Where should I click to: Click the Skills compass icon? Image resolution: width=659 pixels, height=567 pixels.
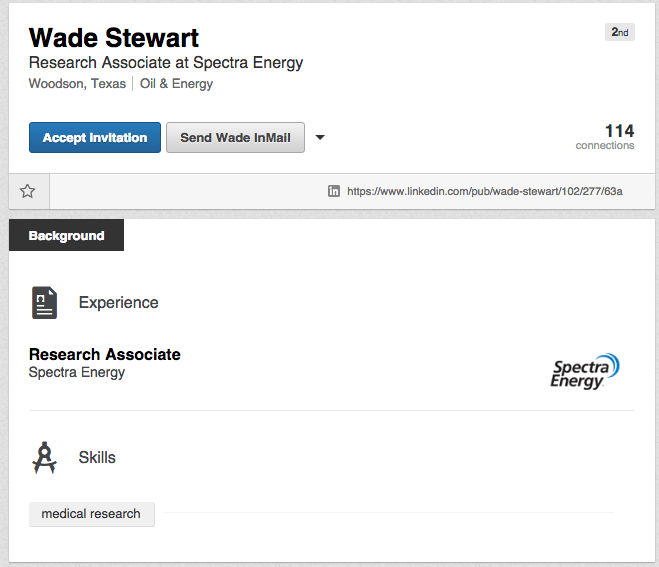[44, 457]
